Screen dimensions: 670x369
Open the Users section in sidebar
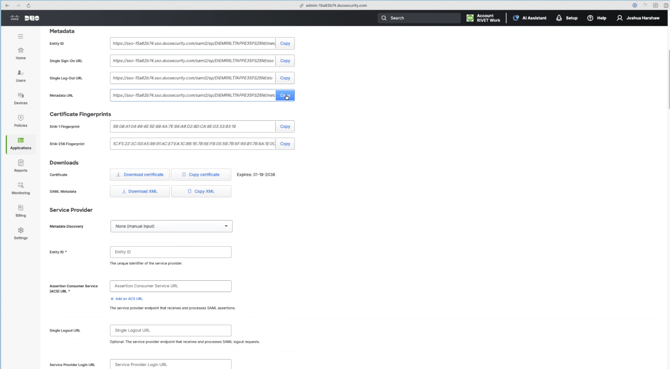click(21, 76)
